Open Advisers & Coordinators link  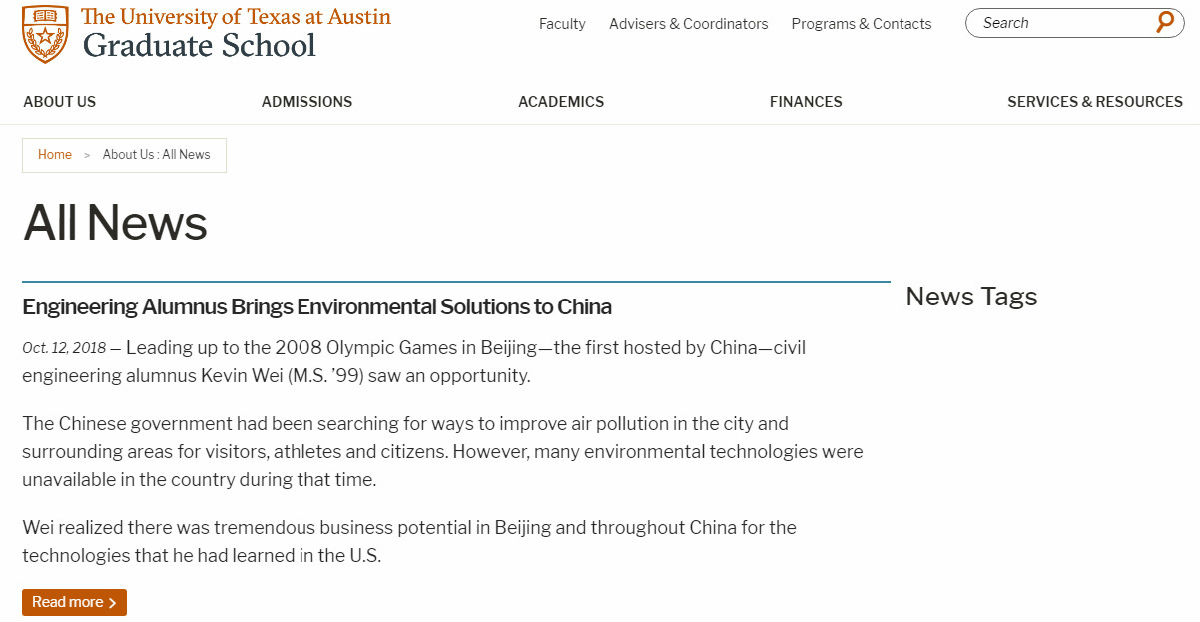point(689,24)
